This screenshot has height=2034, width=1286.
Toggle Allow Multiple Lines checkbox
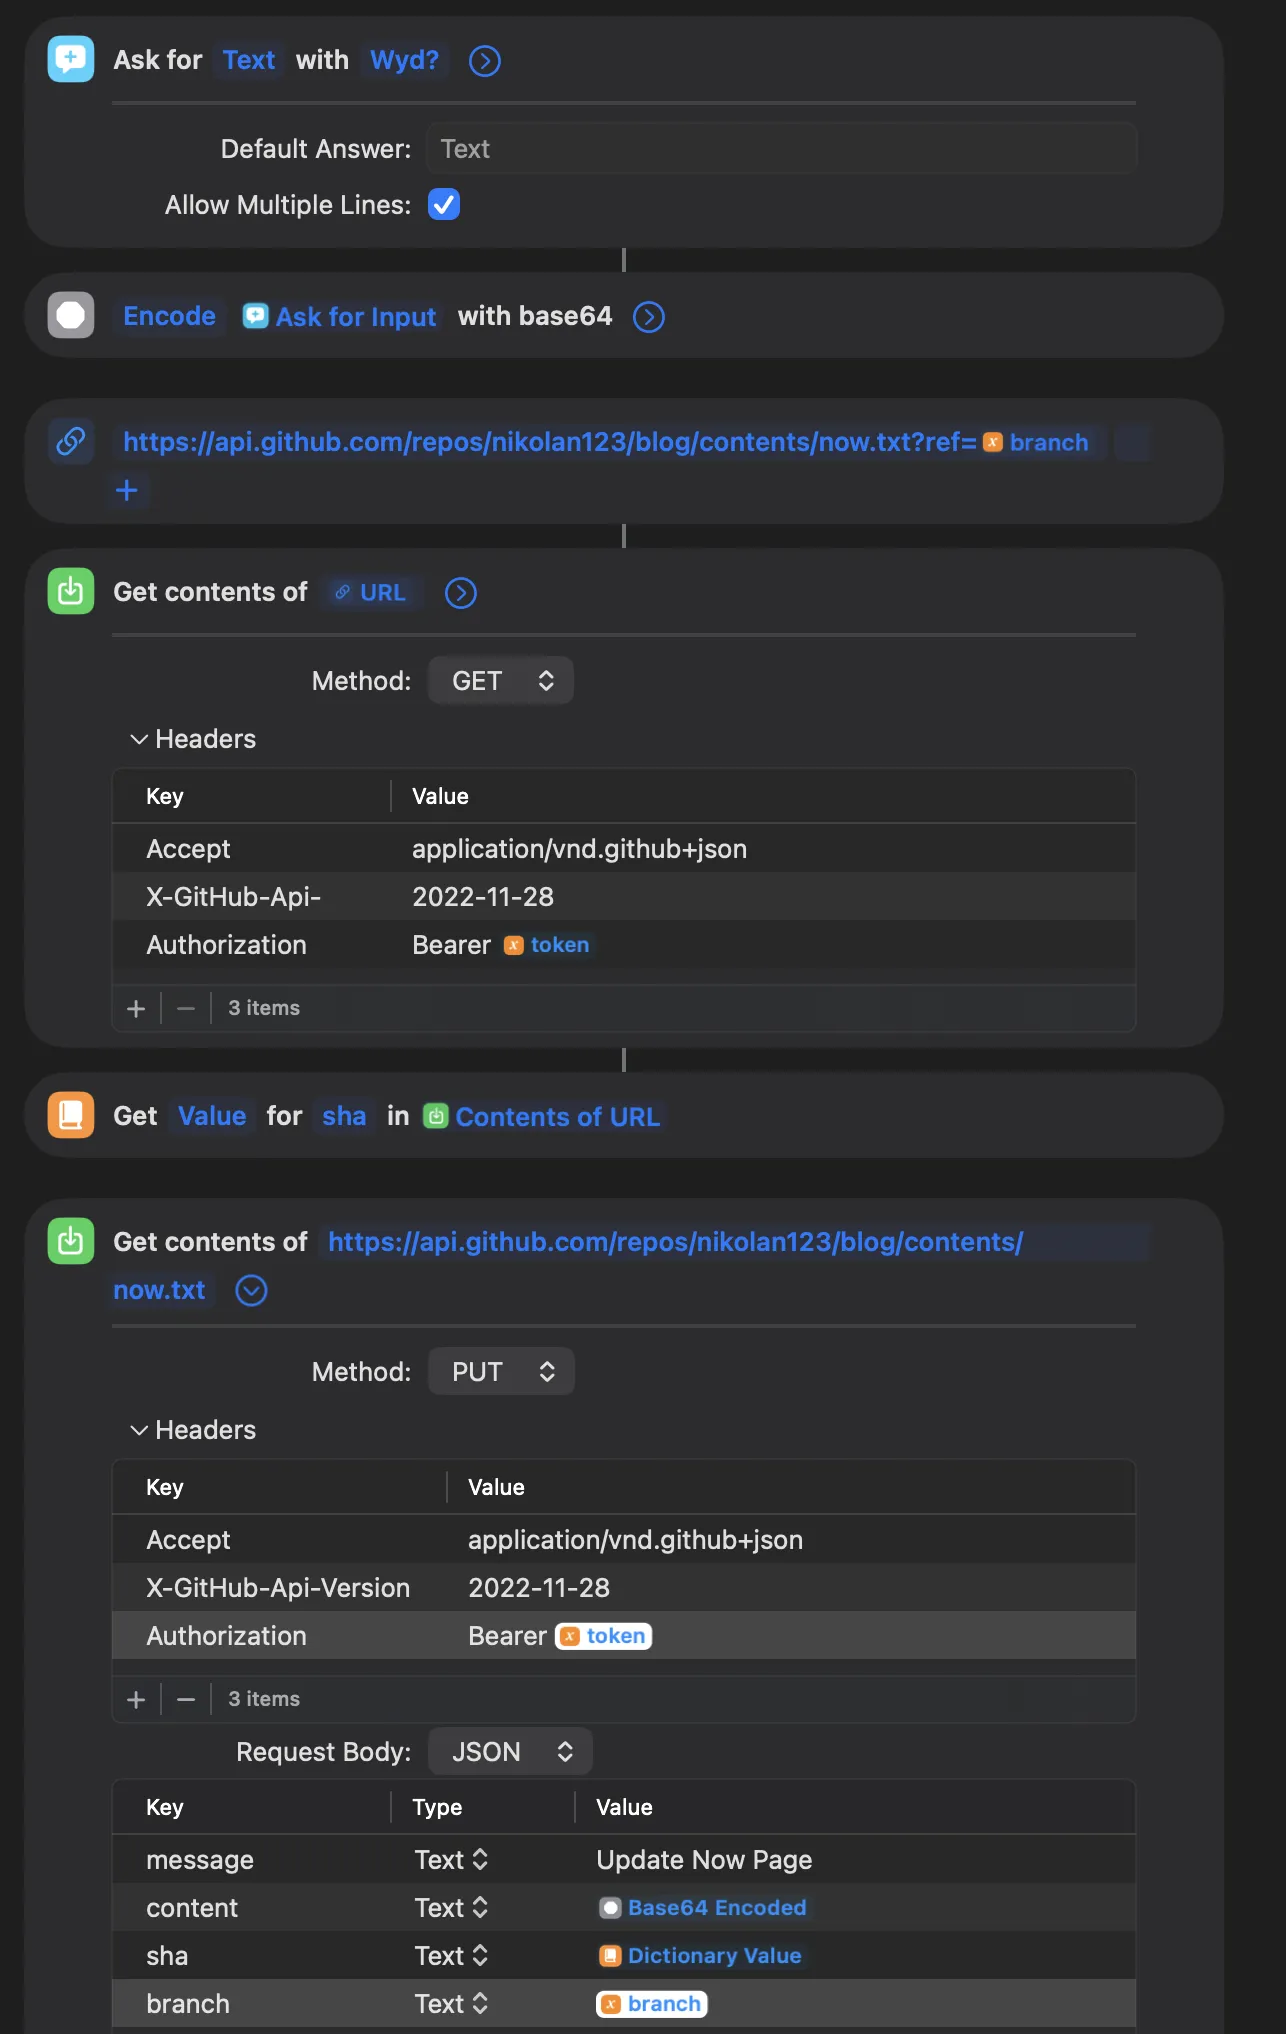(x=444, y=205)
